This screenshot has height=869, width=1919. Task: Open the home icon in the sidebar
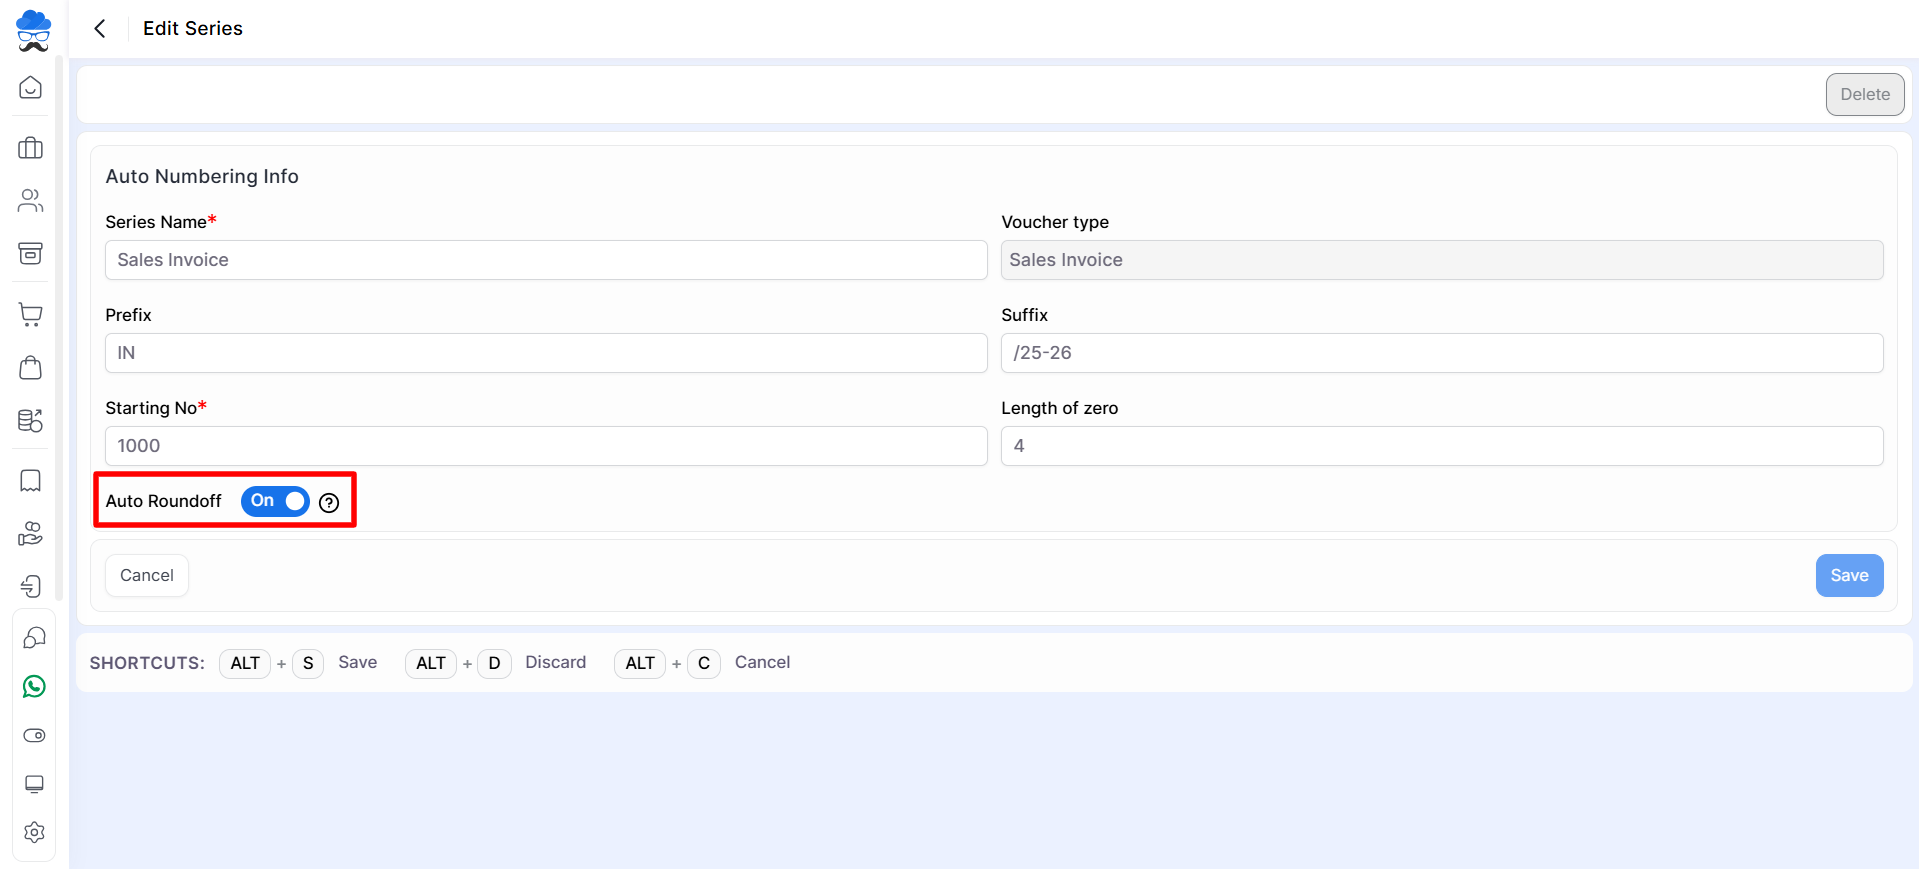(31, 88)
